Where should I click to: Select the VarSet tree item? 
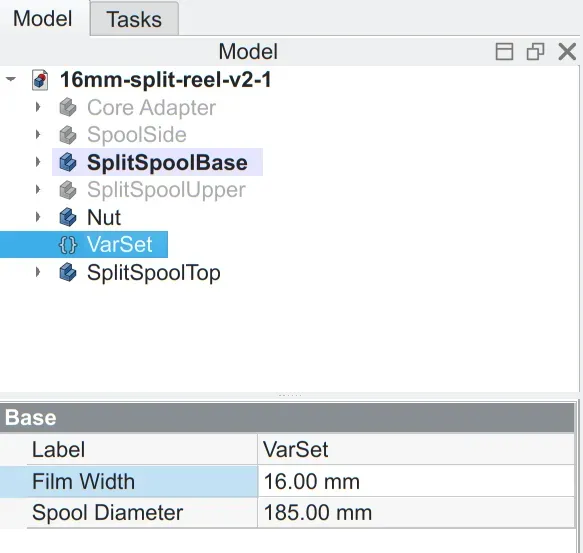coord(119,245)
